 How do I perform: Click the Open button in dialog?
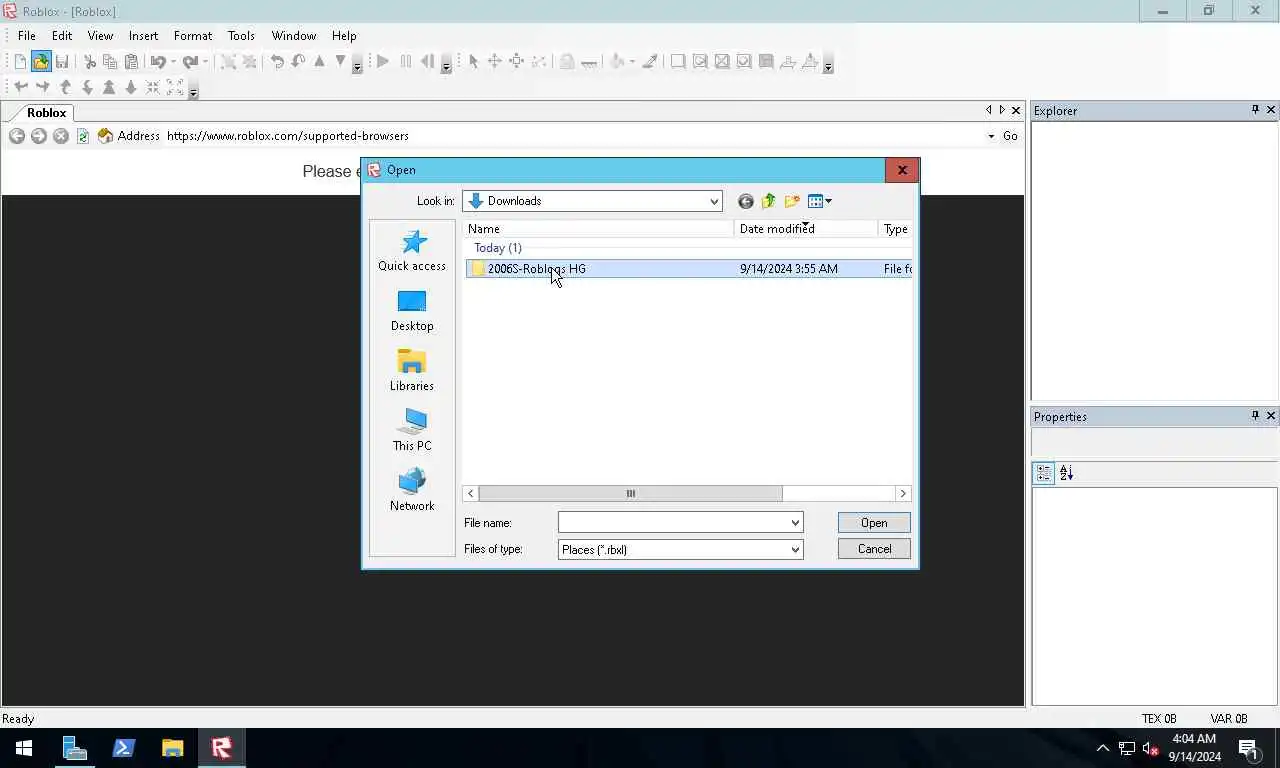[874, 523]
